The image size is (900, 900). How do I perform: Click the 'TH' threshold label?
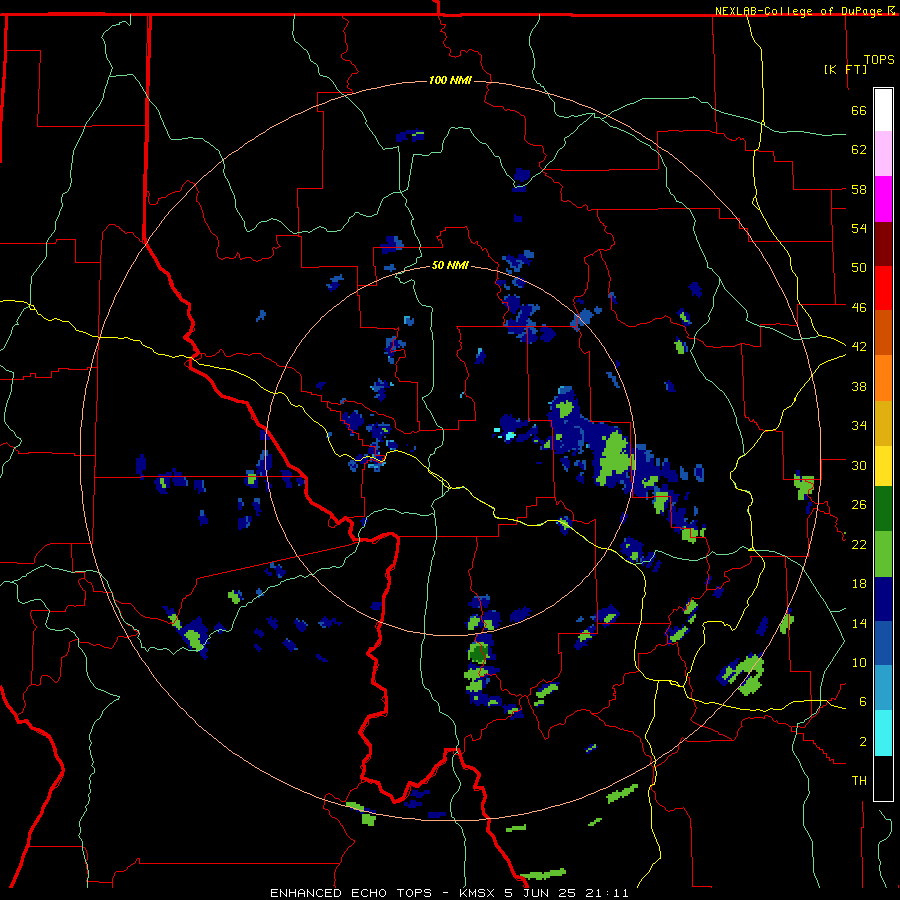[859, 781]
